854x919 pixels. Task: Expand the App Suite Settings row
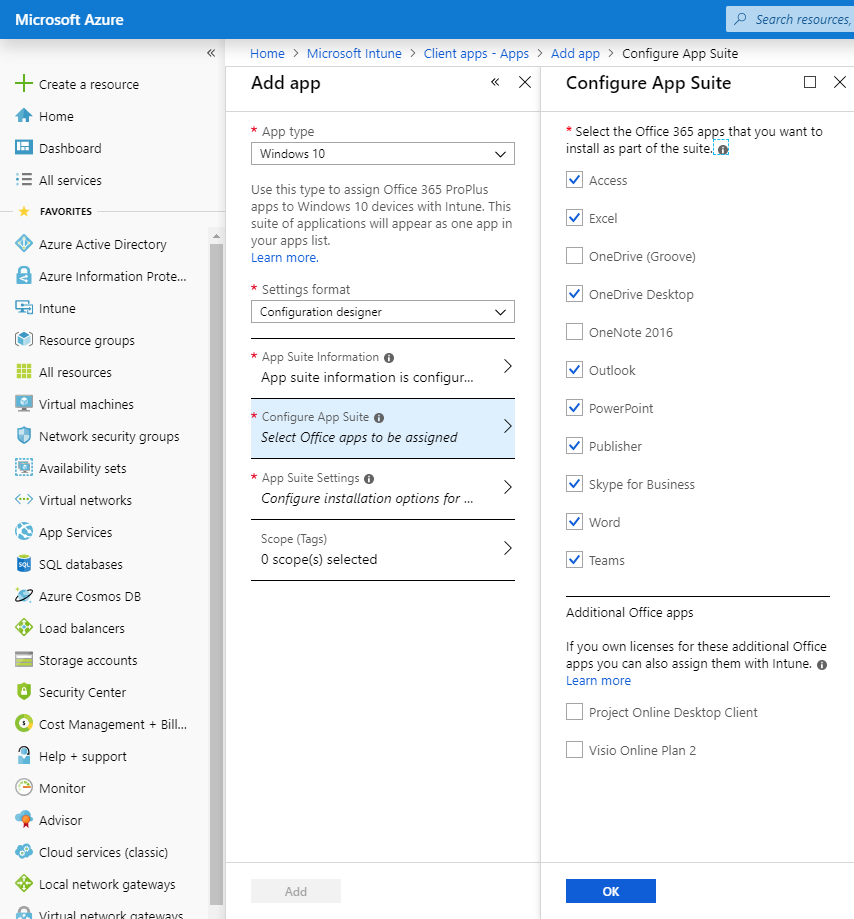click(383, 489)
